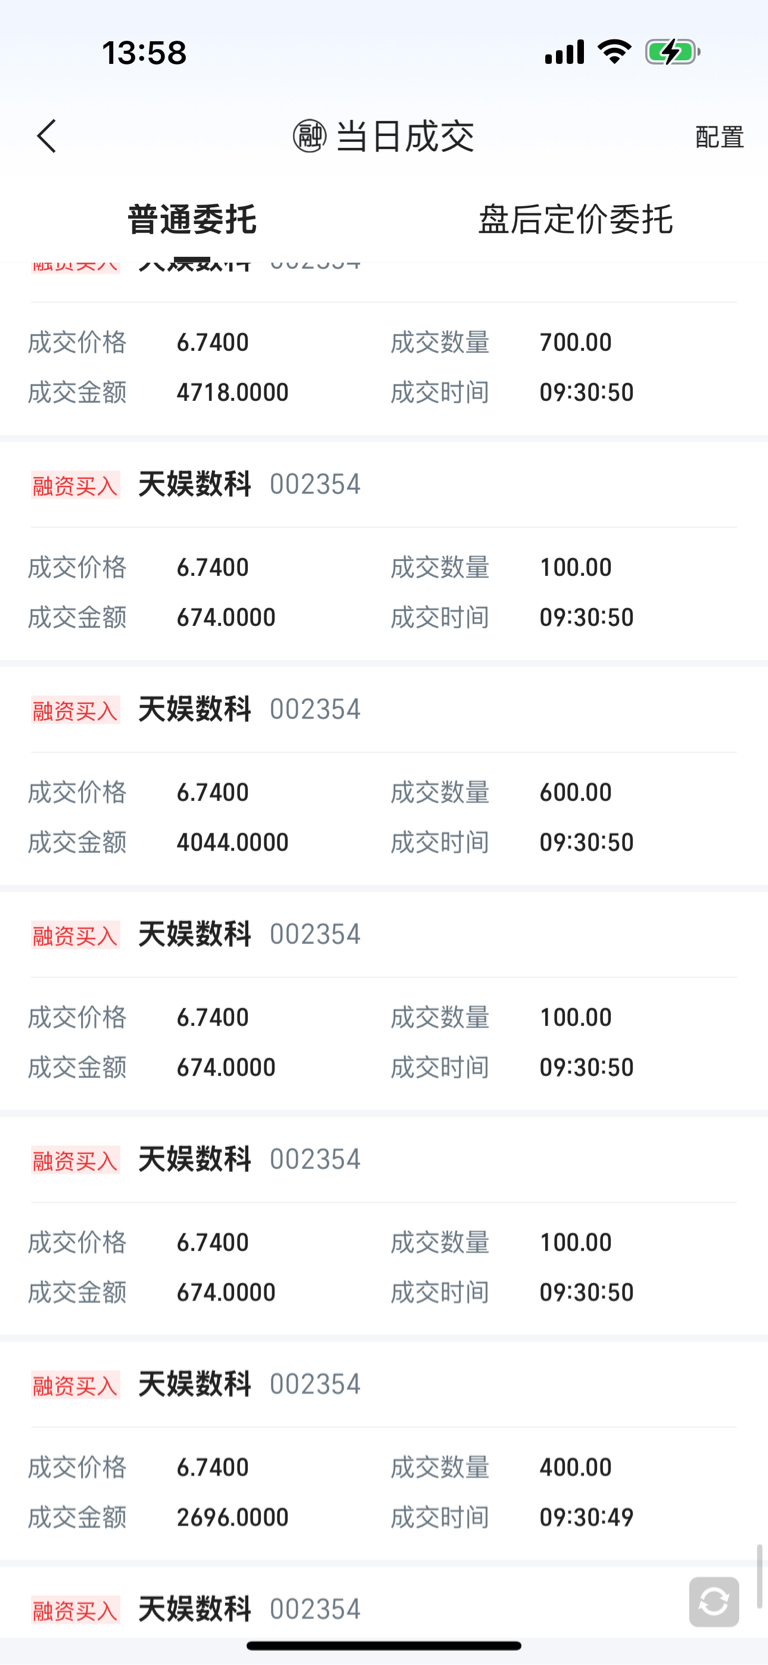Tap the cellular signal bars icon

click(x=564, y=52)
